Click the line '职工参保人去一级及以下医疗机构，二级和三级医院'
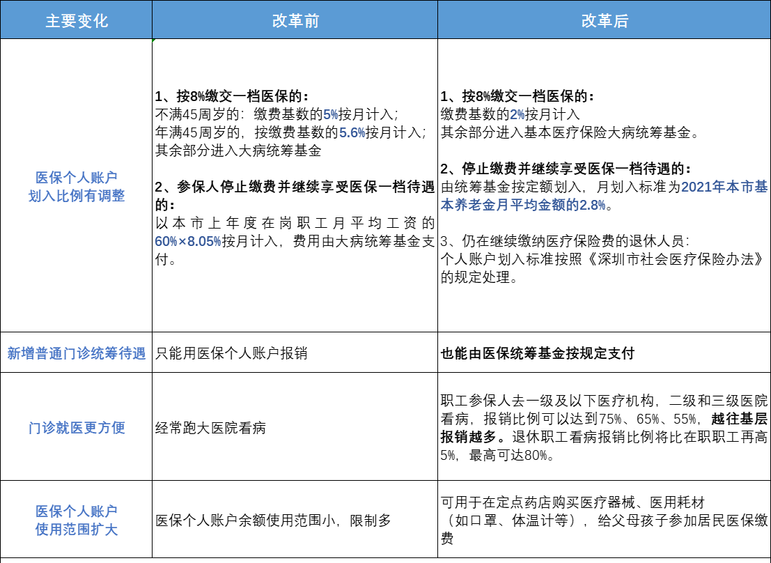 [604, 401]
